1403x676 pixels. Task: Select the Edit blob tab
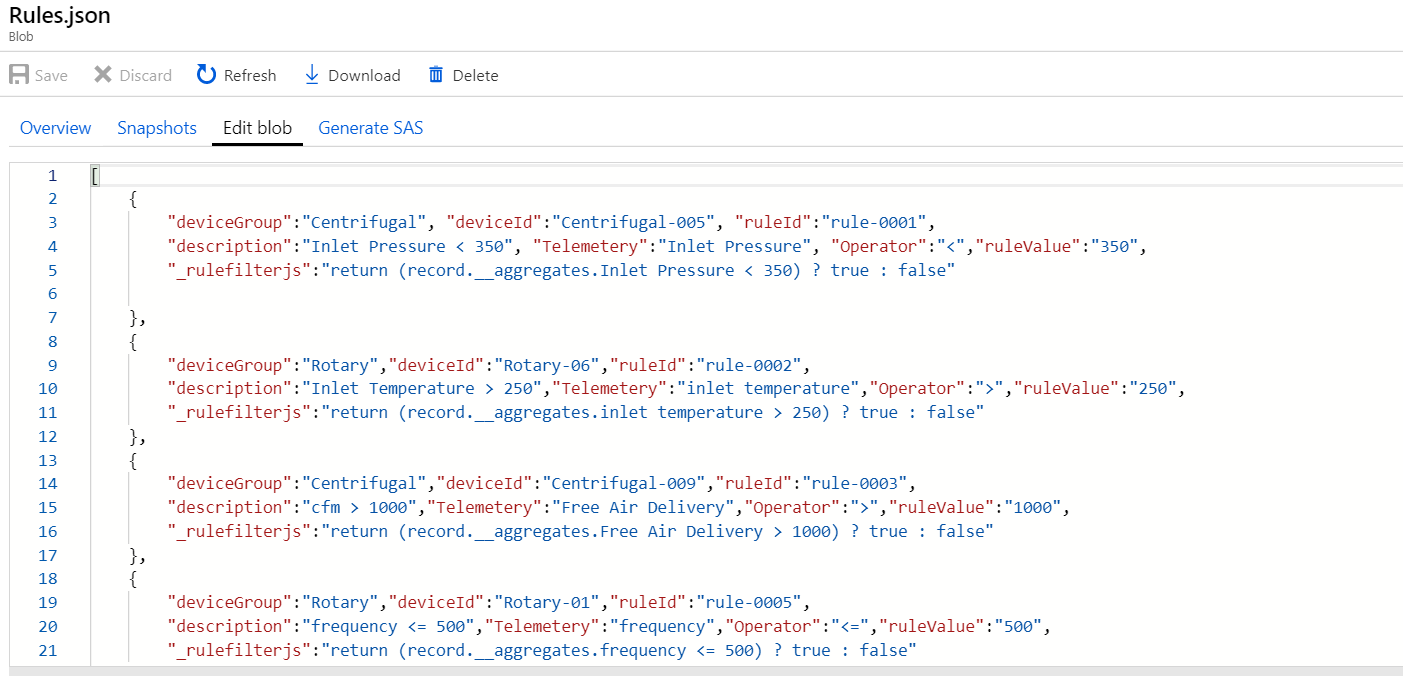(x=257, y=128)
